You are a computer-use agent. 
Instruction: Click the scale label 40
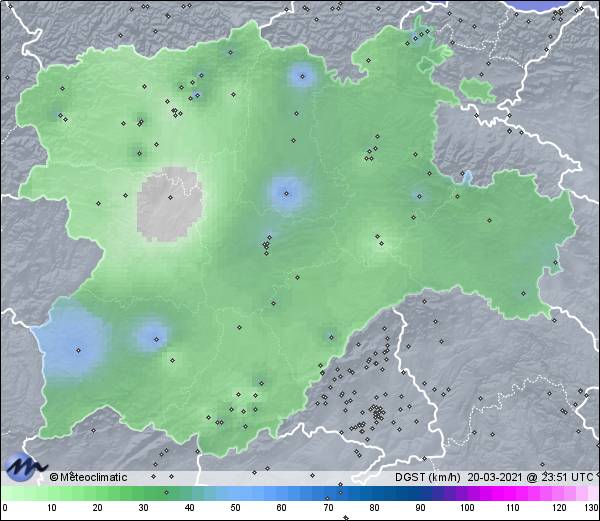(x=190, y=508)
